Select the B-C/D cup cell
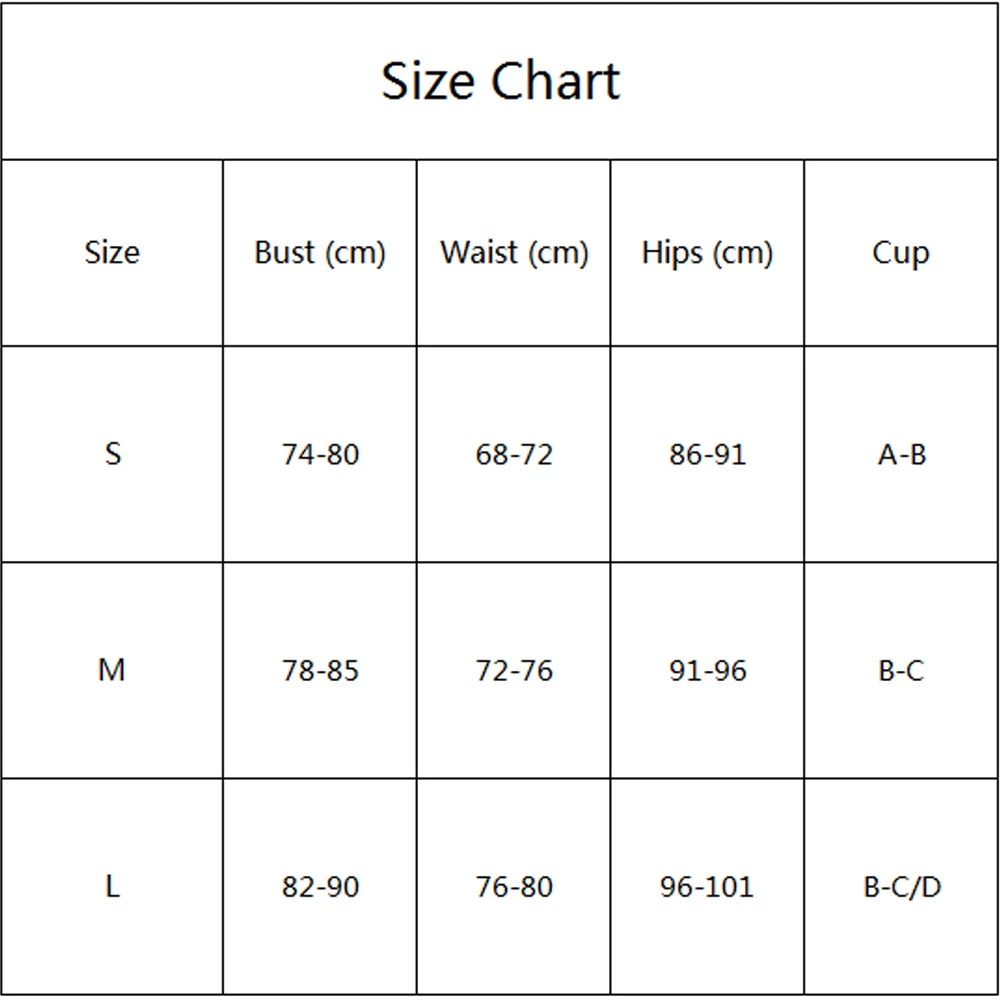1000x1000 pixels. tap(902, 887)
